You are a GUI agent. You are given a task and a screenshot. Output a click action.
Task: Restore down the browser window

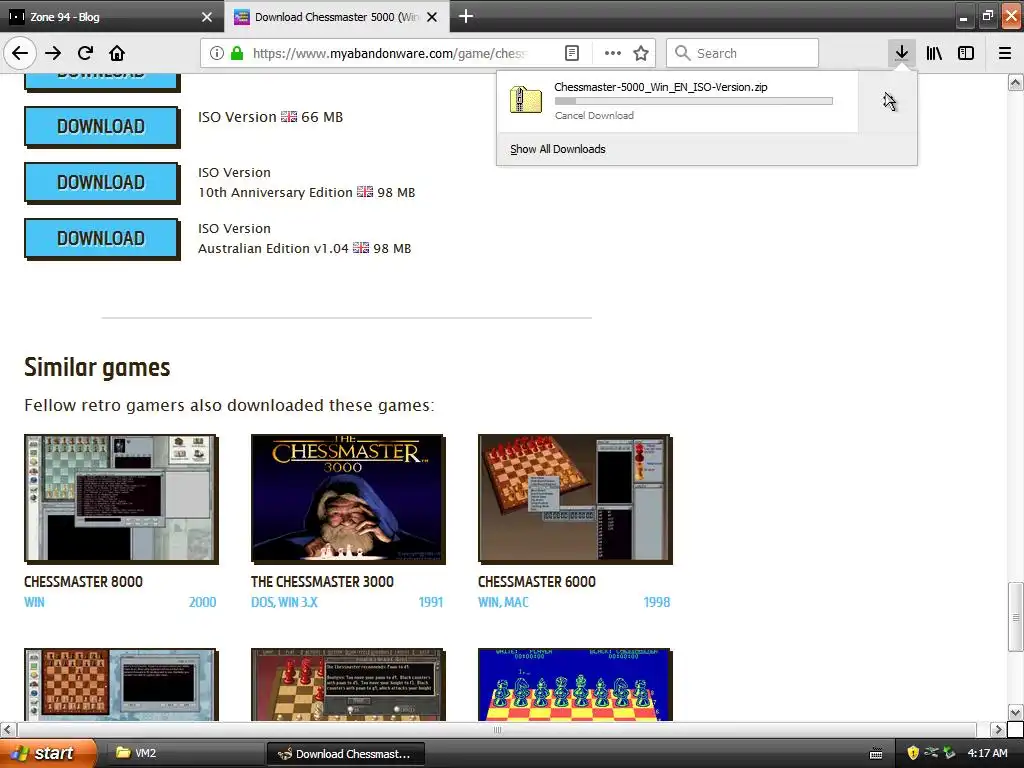pos(987,16)
